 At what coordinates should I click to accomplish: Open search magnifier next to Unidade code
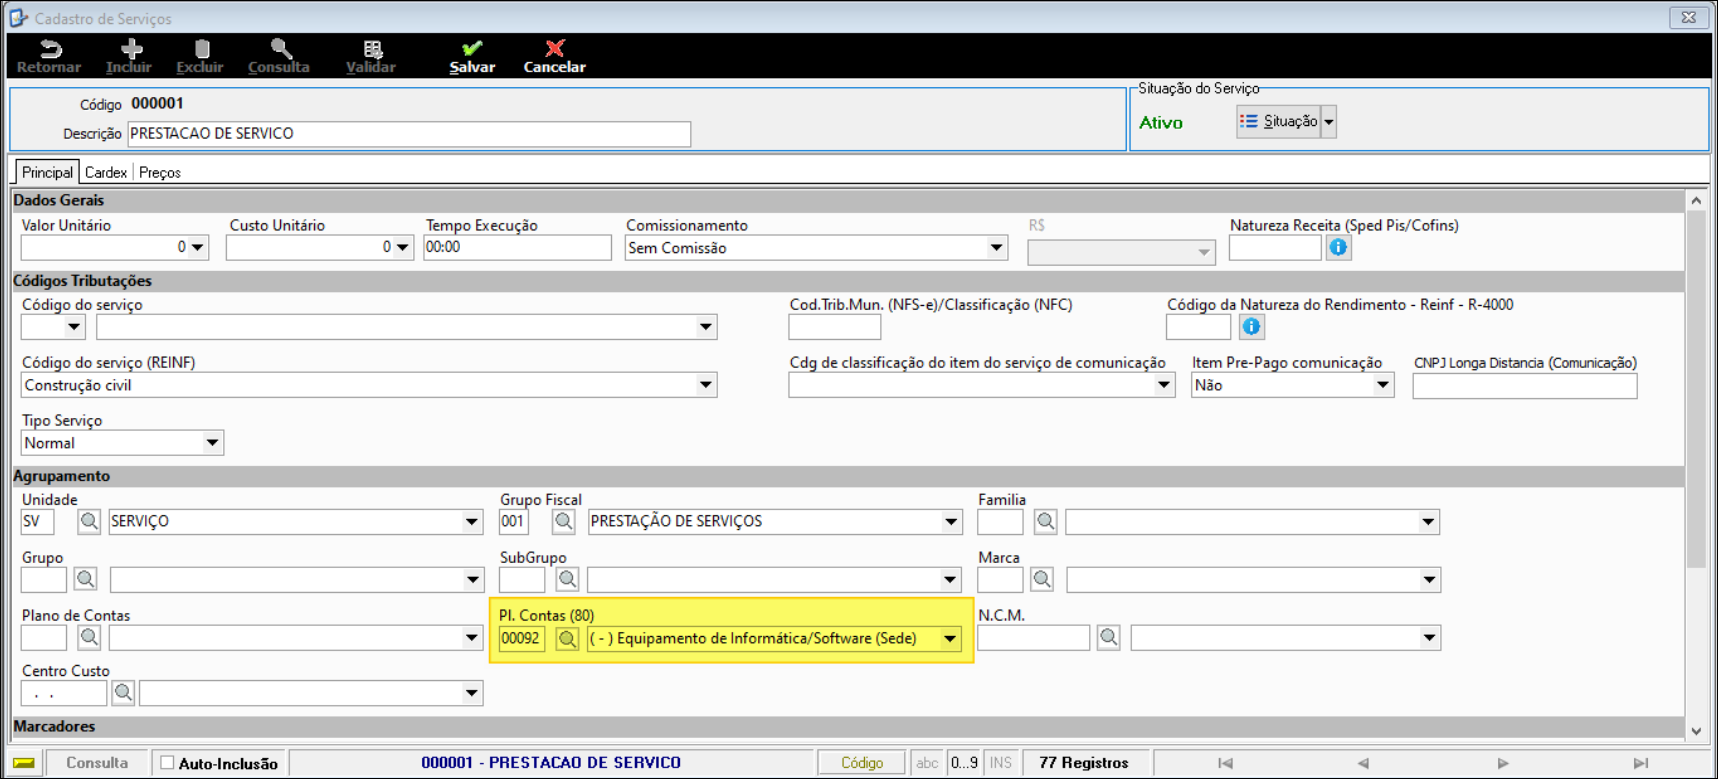pos(89,521)
